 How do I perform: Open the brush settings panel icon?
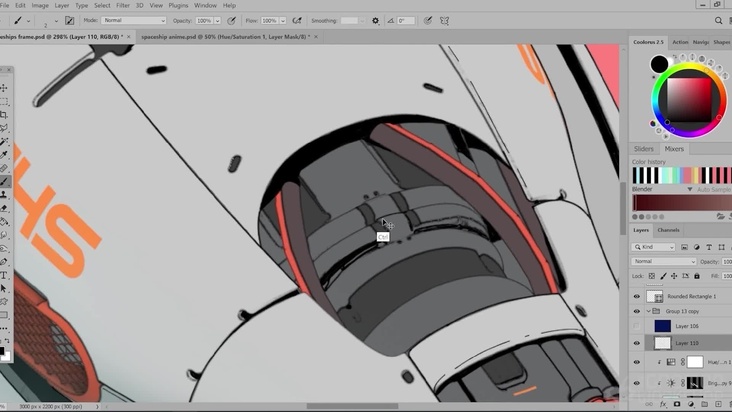click(68, 20)
